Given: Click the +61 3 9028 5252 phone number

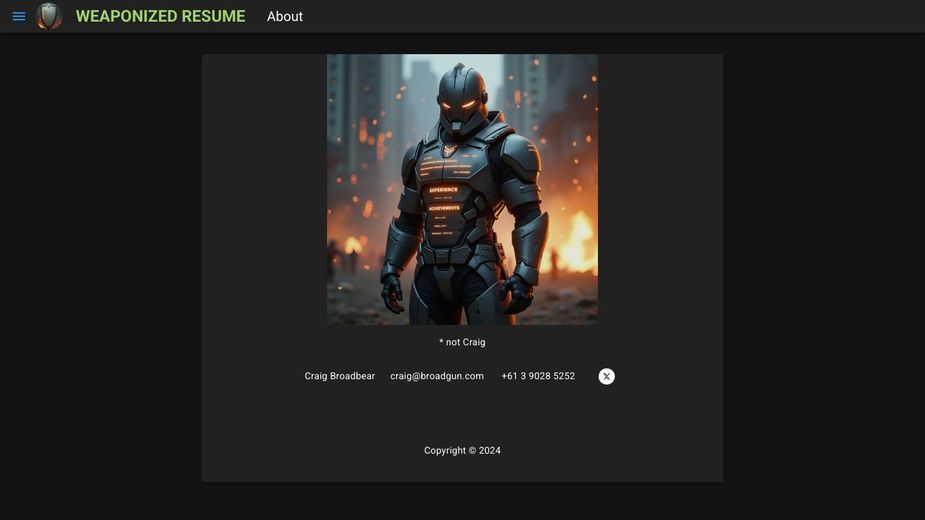Looking at the screenshot, I should [538, 376].
